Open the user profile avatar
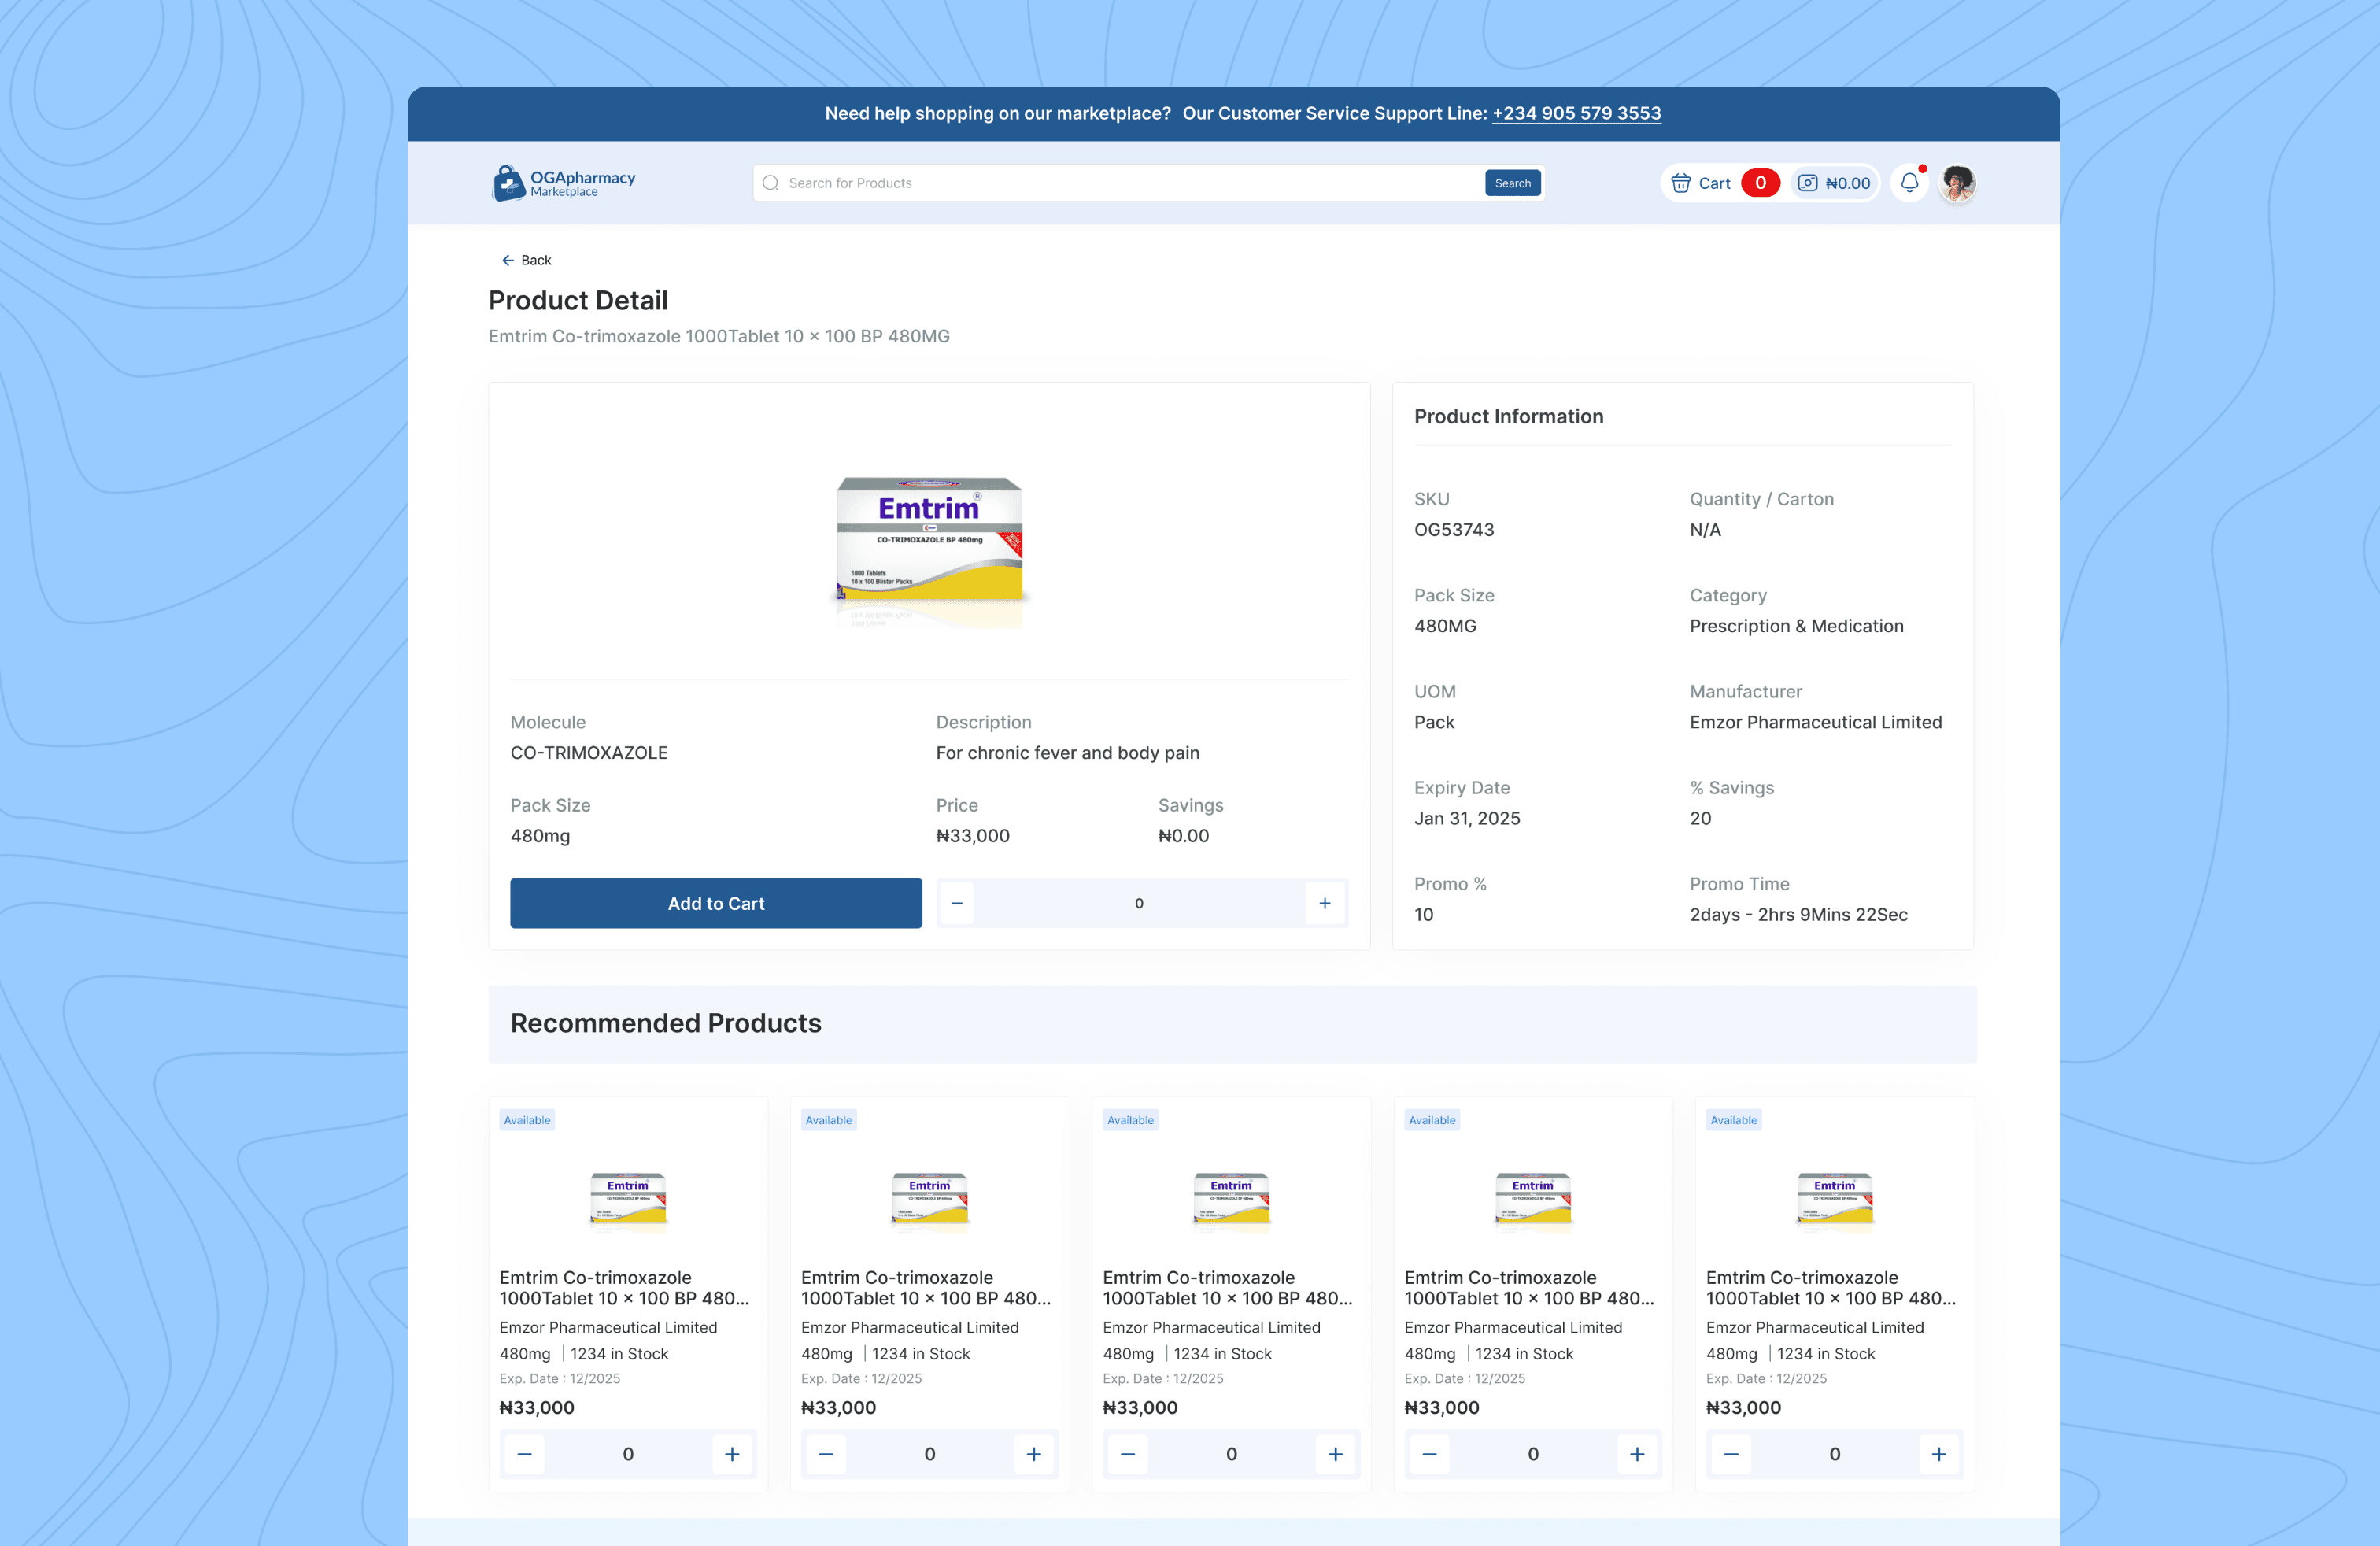This screenshot has width=2380, height=1546. click(1957, 183)
